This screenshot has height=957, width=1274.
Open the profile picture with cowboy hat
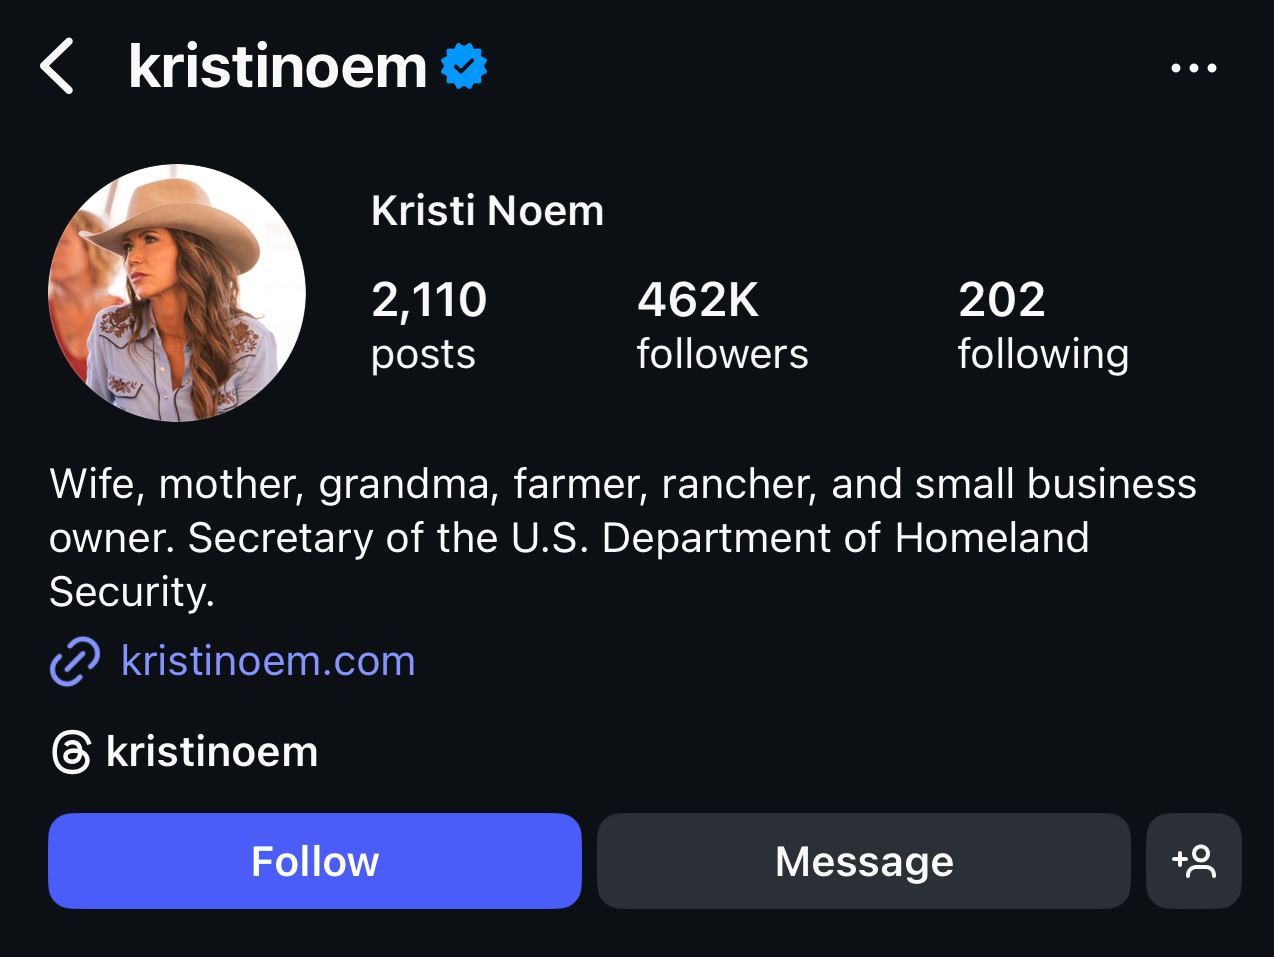(x=177, y=293)
